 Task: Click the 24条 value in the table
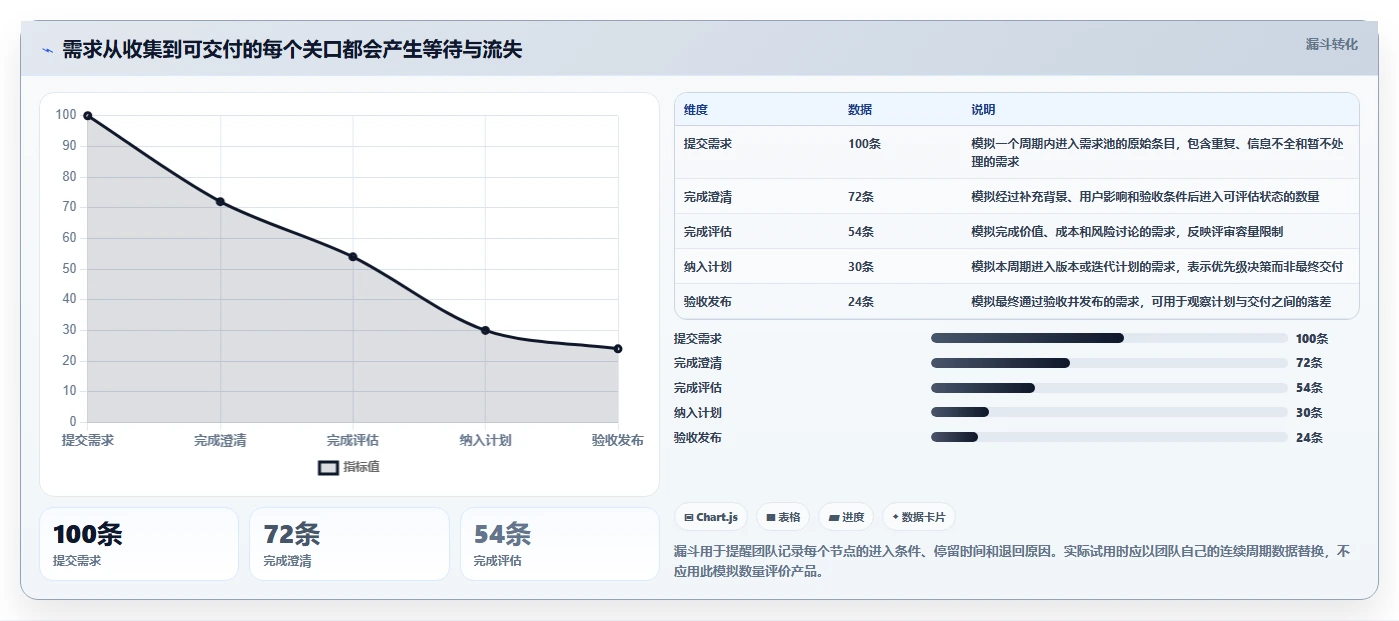point(861,302)
